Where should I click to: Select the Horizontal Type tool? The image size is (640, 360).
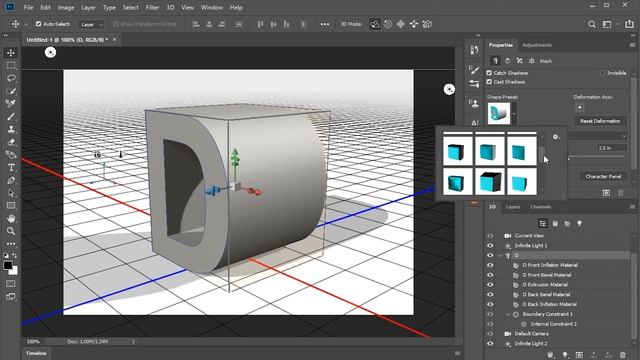pos(11,167)
